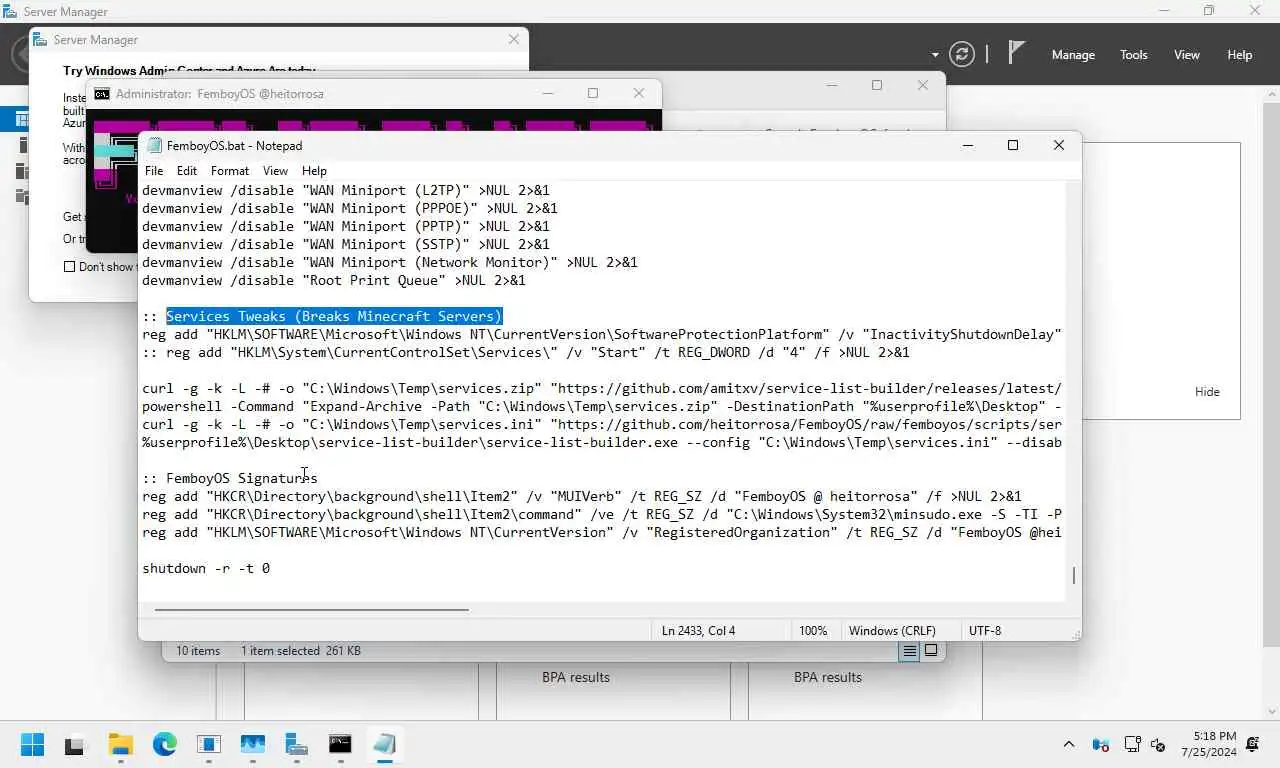The width and height of the screenshot is (1280, 768).
Task: Click the highlighted "Services Tweaks (Breaks Minecraft Servers)" text
Action: 334,316
